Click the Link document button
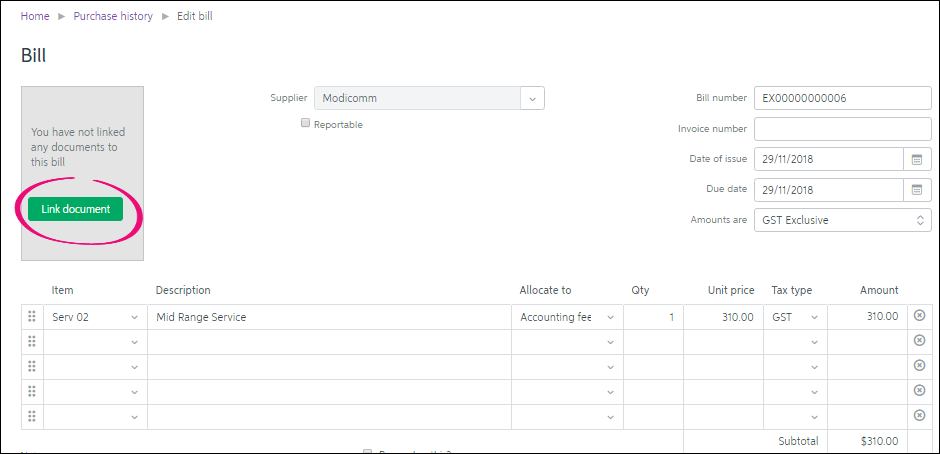Image resolution: width=940 pixels, height=454 pixels. (x=76, y=209)
